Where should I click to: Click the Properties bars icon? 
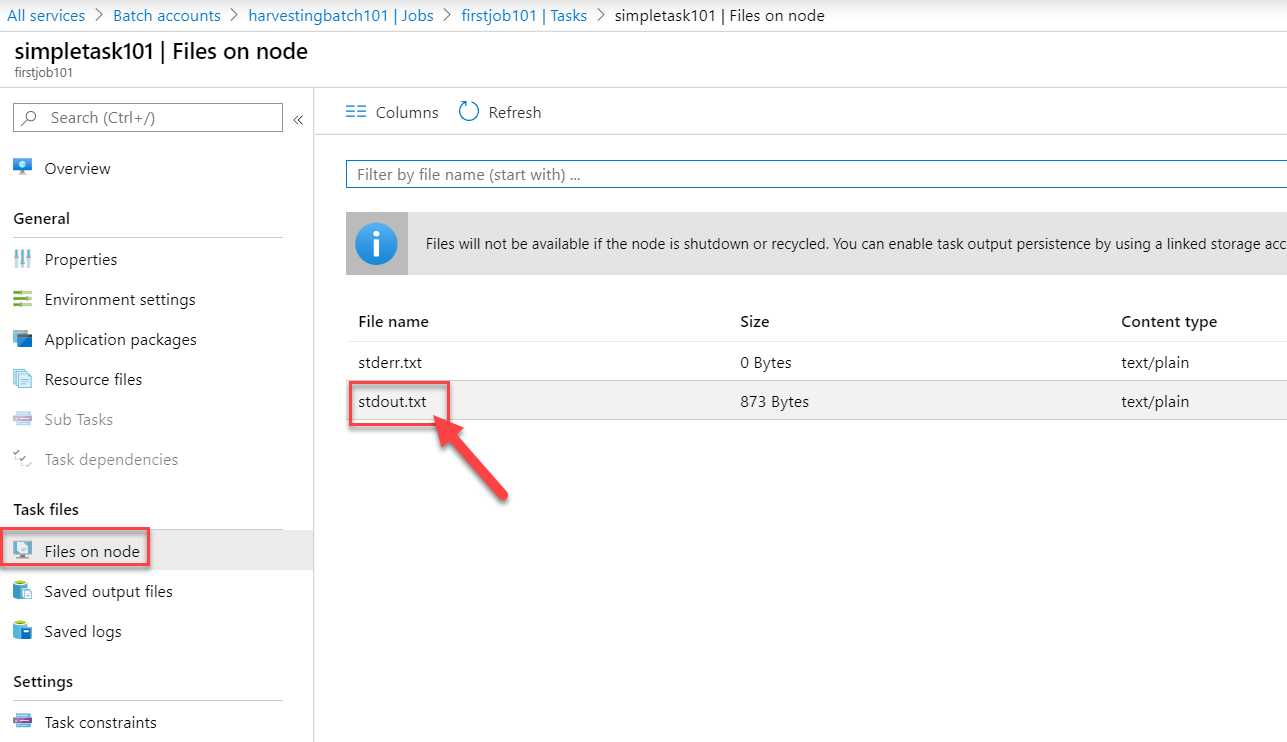[x=23, y=259]
